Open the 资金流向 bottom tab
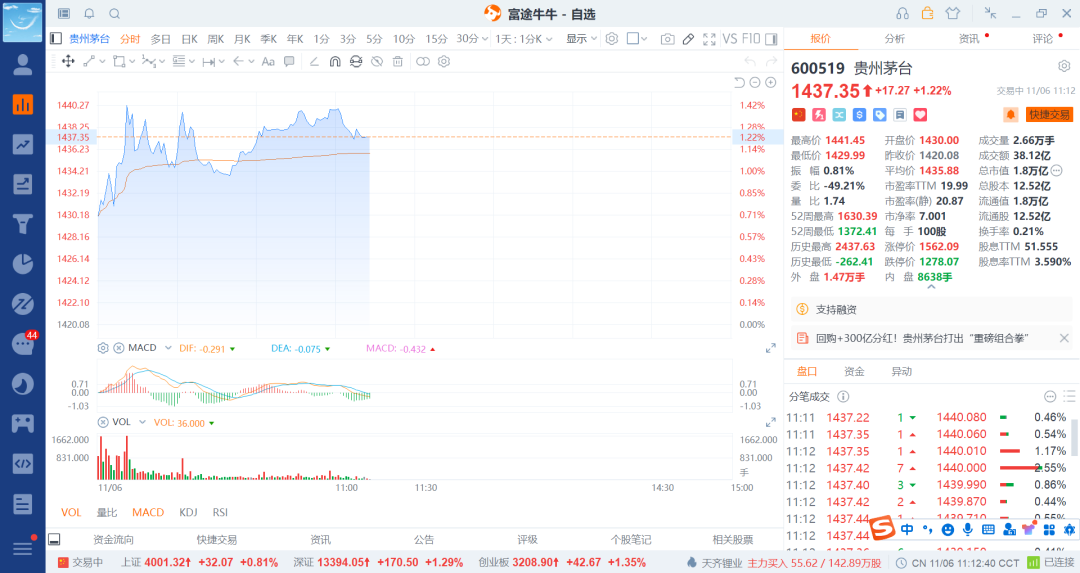 pyautogui.click(x=113, y=539)
